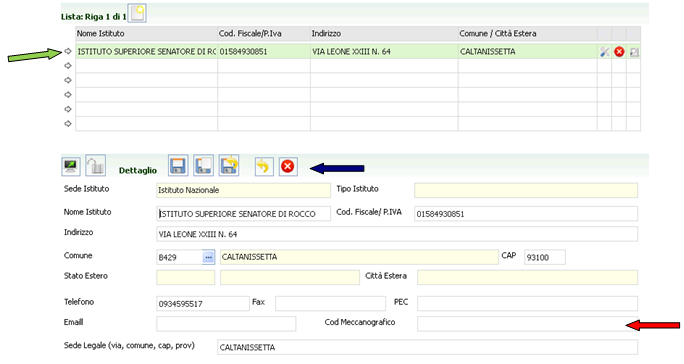Click the new record icon beside Lista
Image resolution: width=684 pixels, height=364 pixels.
pyautogui.click(x=138, y=14)
